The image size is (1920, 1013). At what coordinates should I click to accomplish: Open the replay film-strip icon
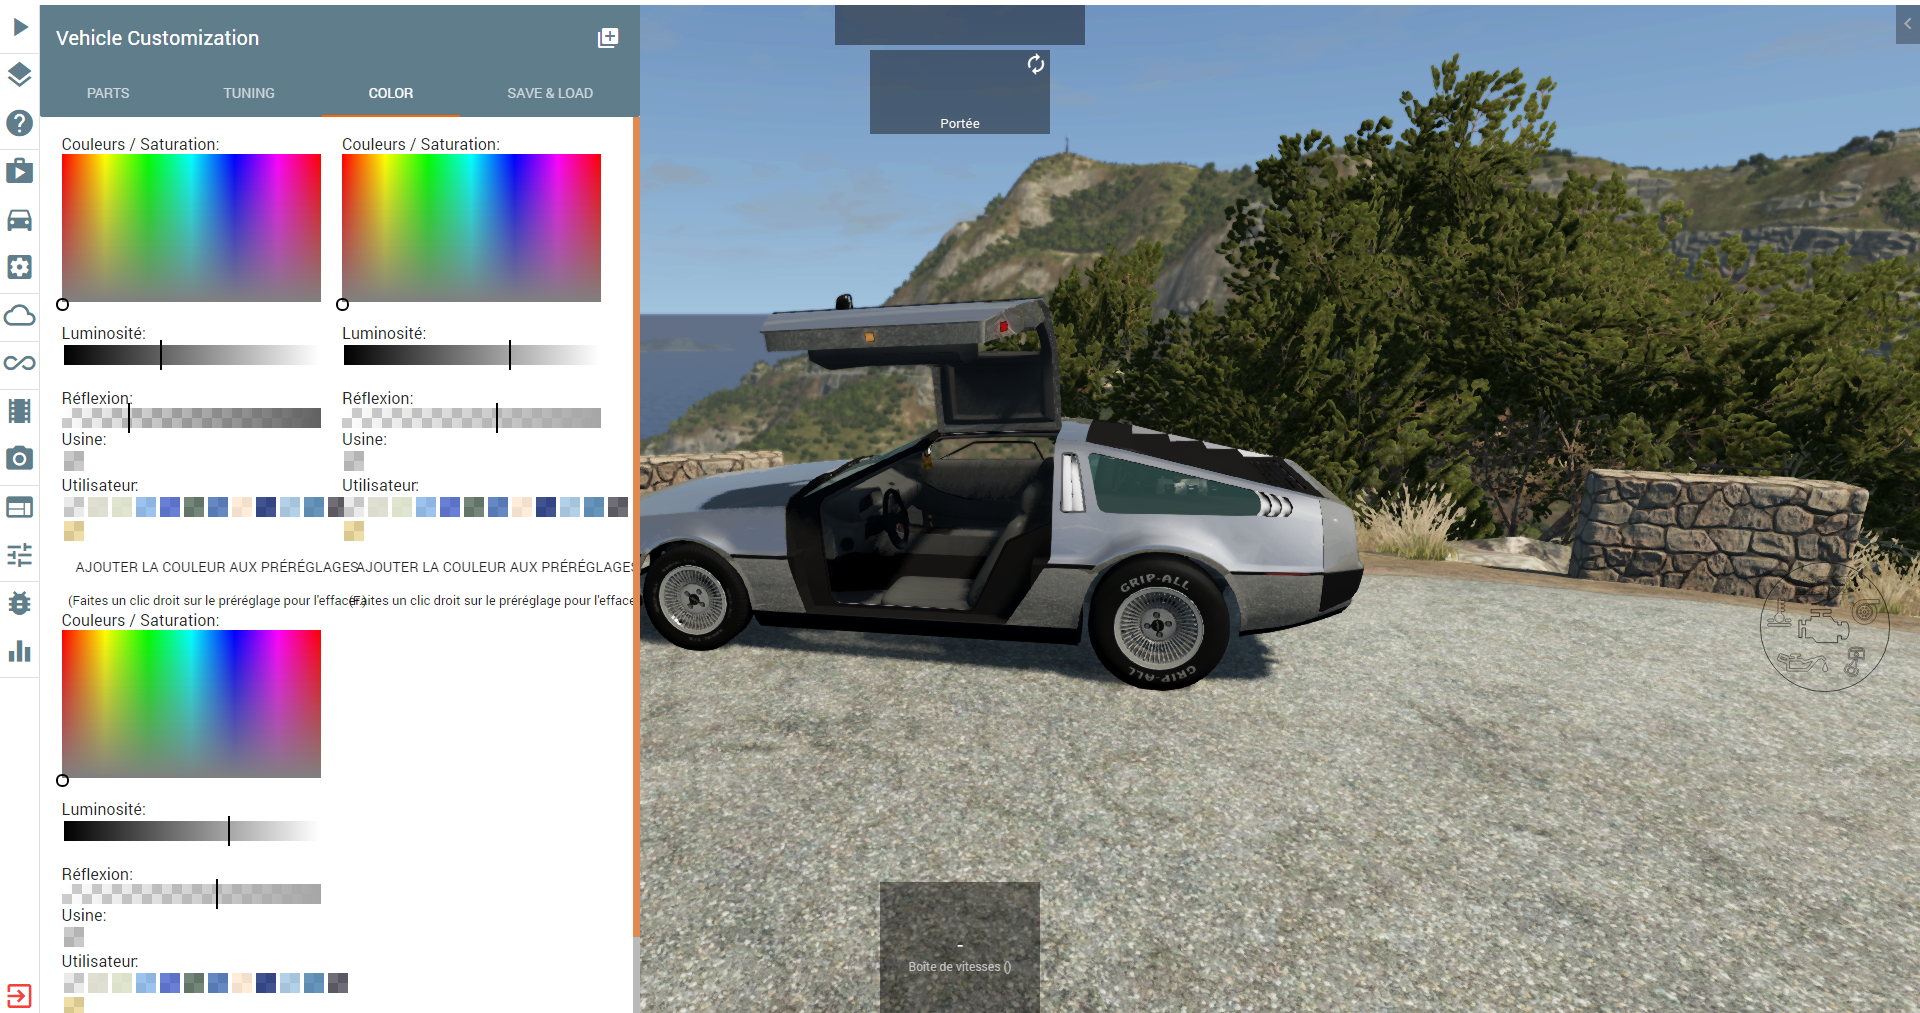(19, 411)
